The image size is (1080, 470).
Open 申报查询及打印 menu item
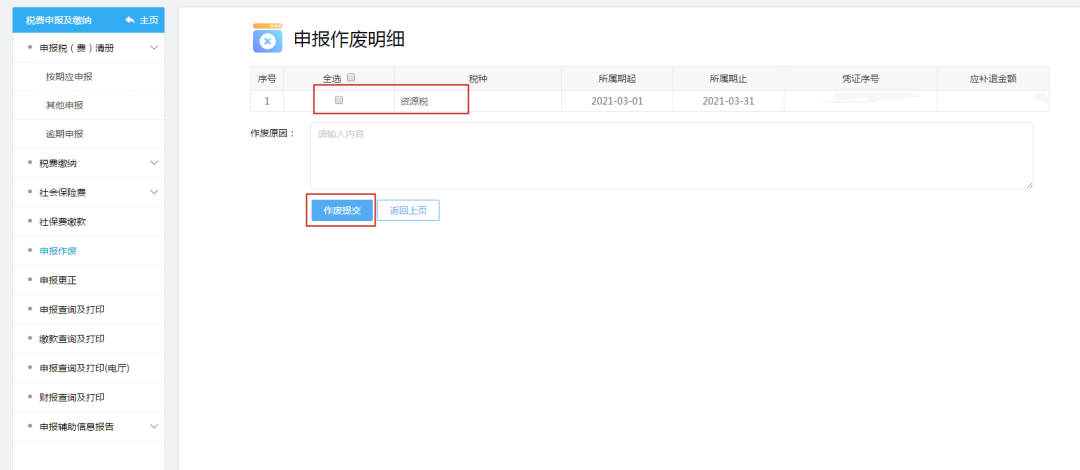72,309
